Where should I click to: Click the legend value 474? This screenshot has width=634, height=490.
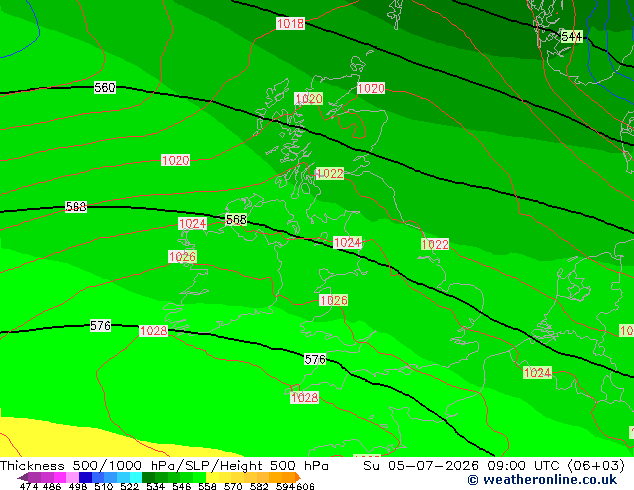pos(29,486)
